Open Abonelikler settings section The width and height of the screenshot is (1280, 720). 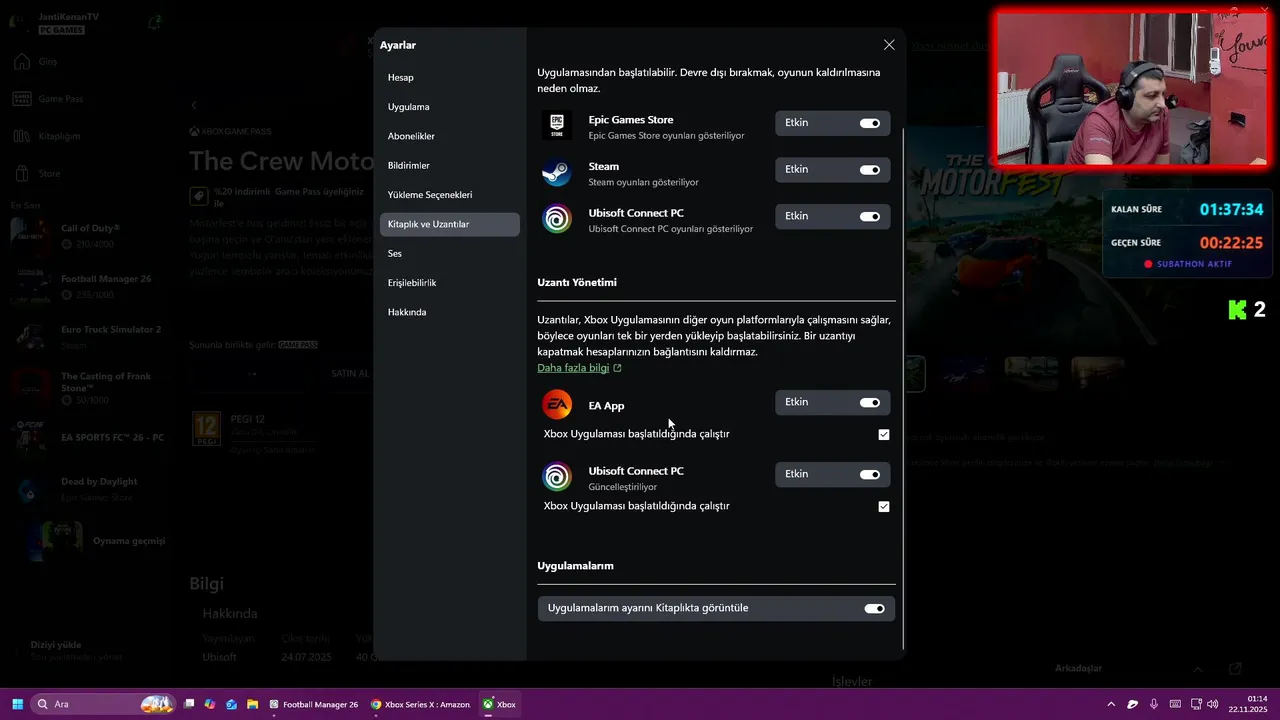click(x=449, y=136)
